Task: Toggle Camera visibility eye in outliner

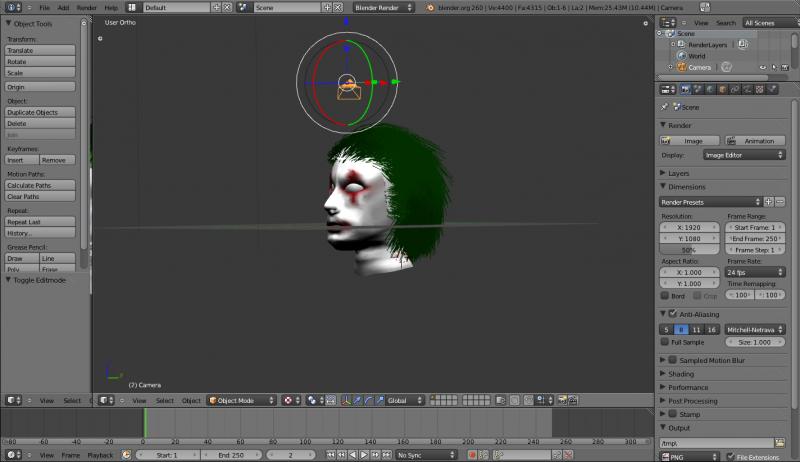Action: (763, 67)
